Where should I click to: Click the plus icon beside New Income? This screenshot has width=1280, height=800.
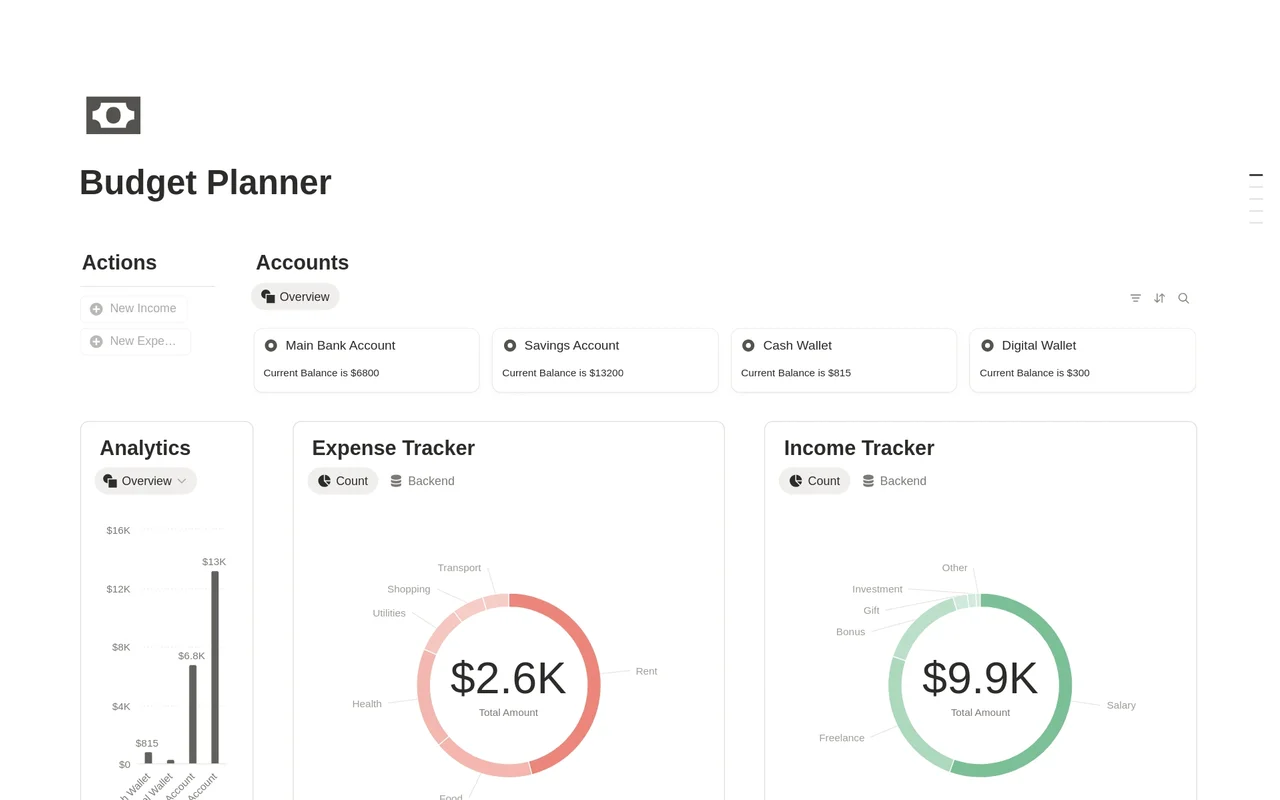(96, 309)
